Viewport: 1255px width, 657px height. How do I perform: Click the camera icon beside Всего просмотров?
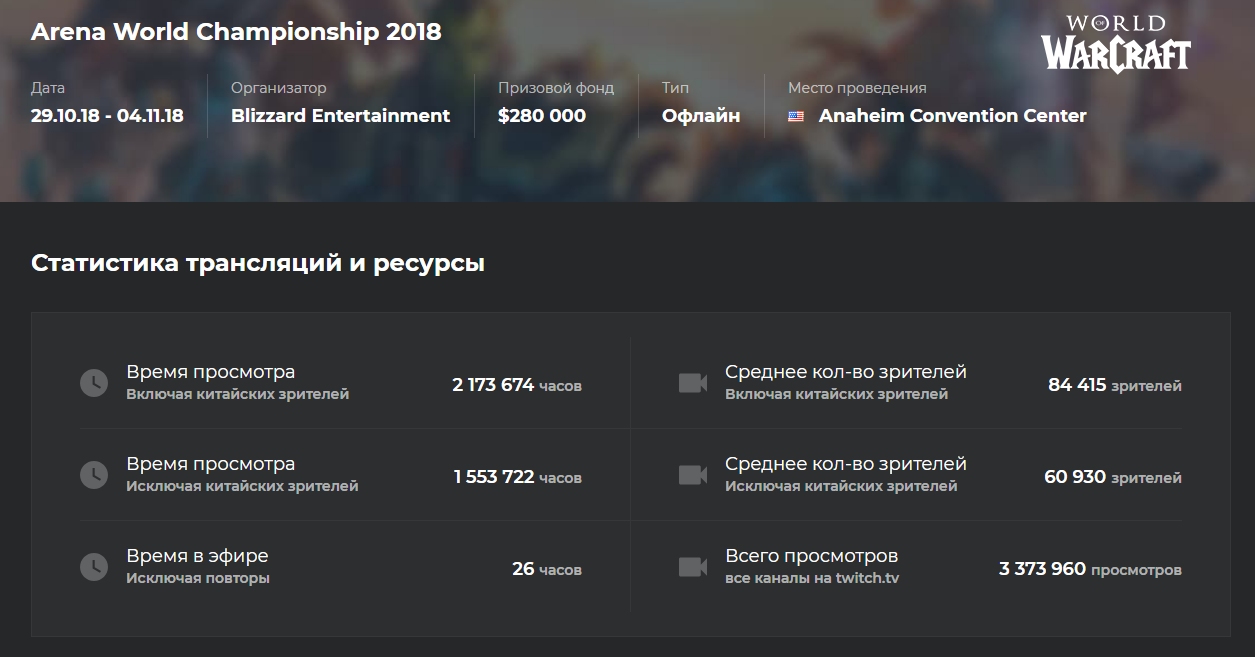coord(693,567)
